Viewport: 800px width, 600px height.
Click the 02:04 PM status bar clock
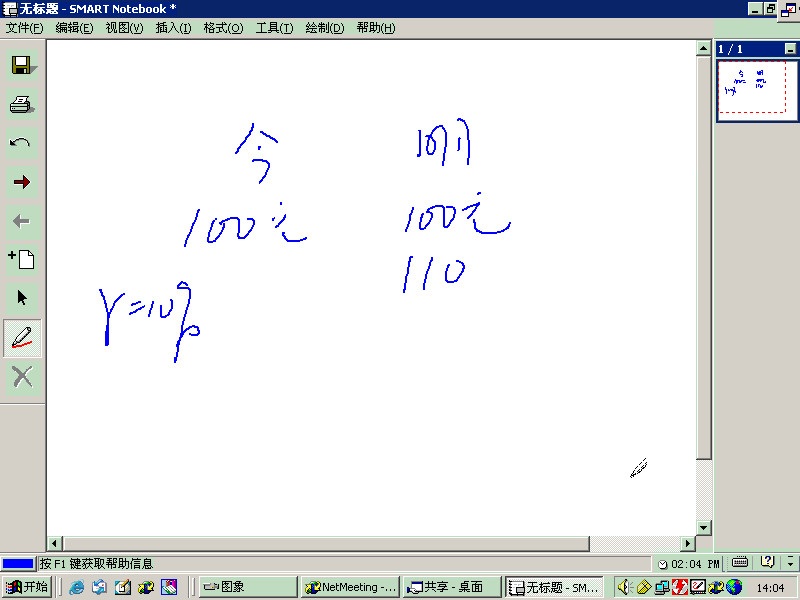[x=689, y=564]
